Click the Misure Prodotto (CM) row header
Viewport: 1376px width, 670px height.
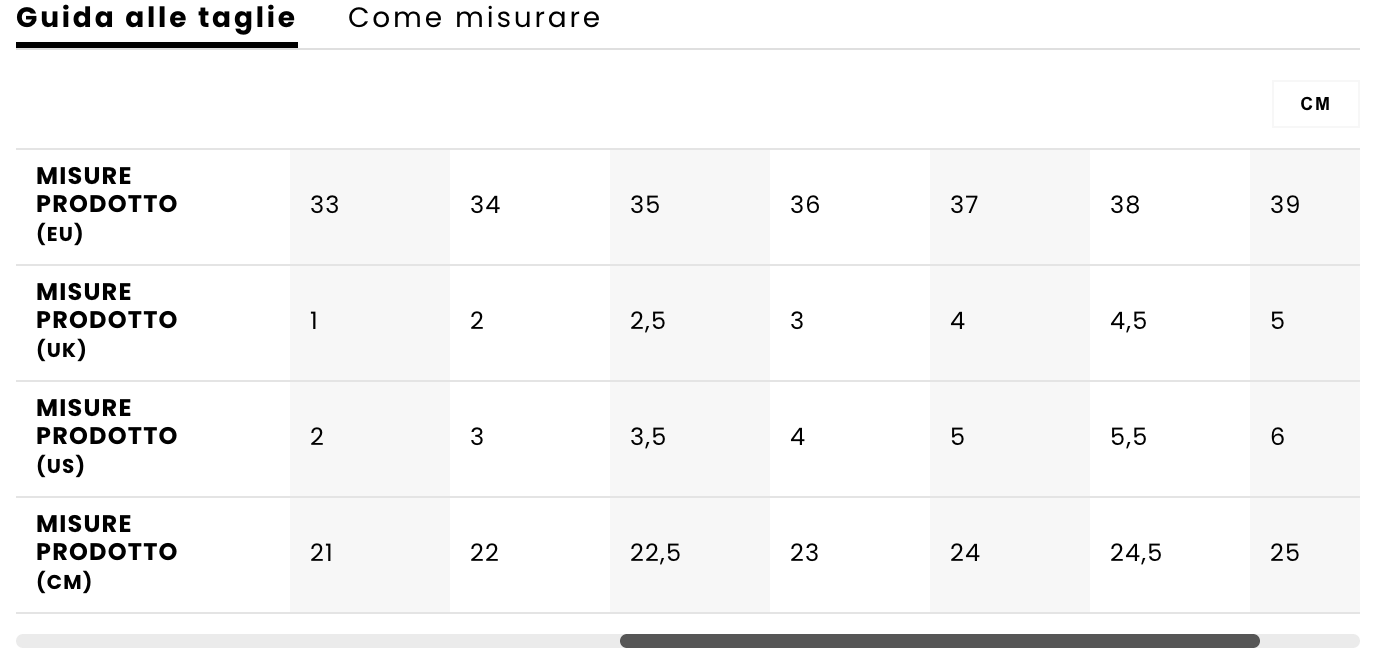pos(107,553)
